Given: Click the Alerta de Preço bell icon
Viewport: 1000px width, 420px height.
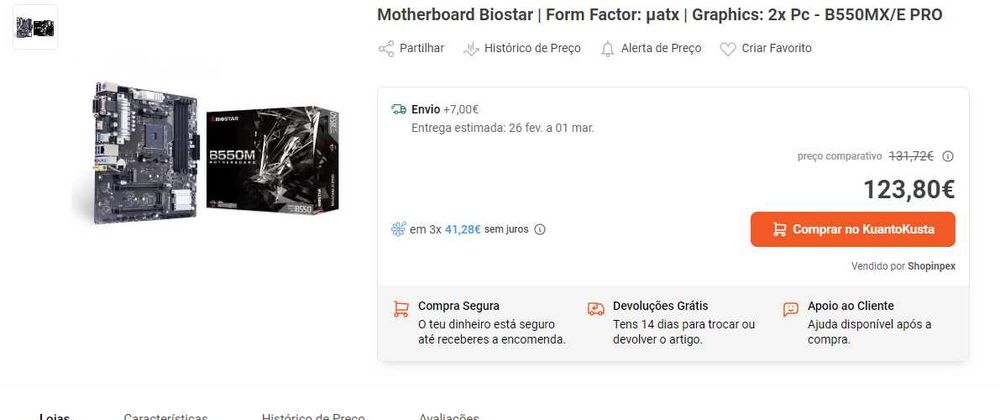Looking at the screenshot, I should [608, 48].
